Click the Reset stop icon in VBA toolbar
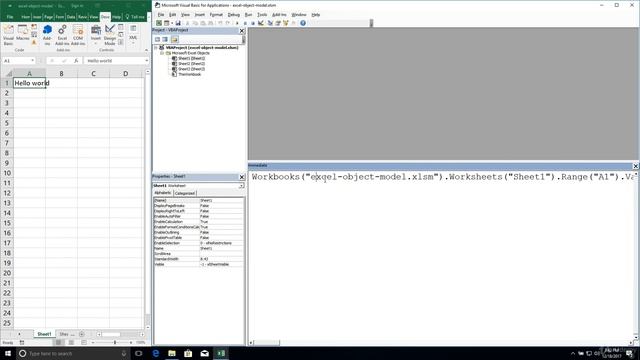The image size is (640, 360). [x=253, y=23]
